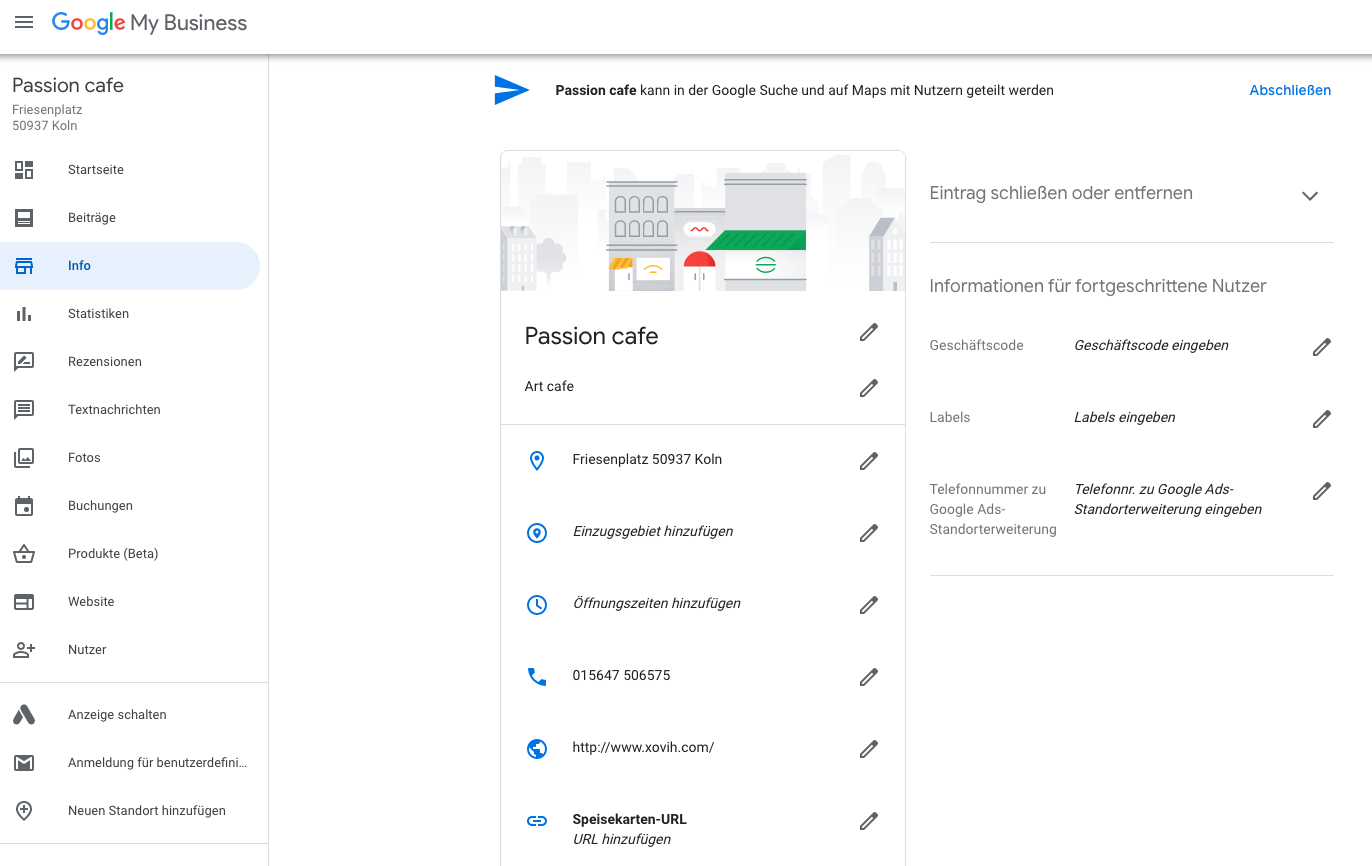The image size is (1372, 866).
Task: Edit Google Ads phone number pencil
Action: (1322, 491)
